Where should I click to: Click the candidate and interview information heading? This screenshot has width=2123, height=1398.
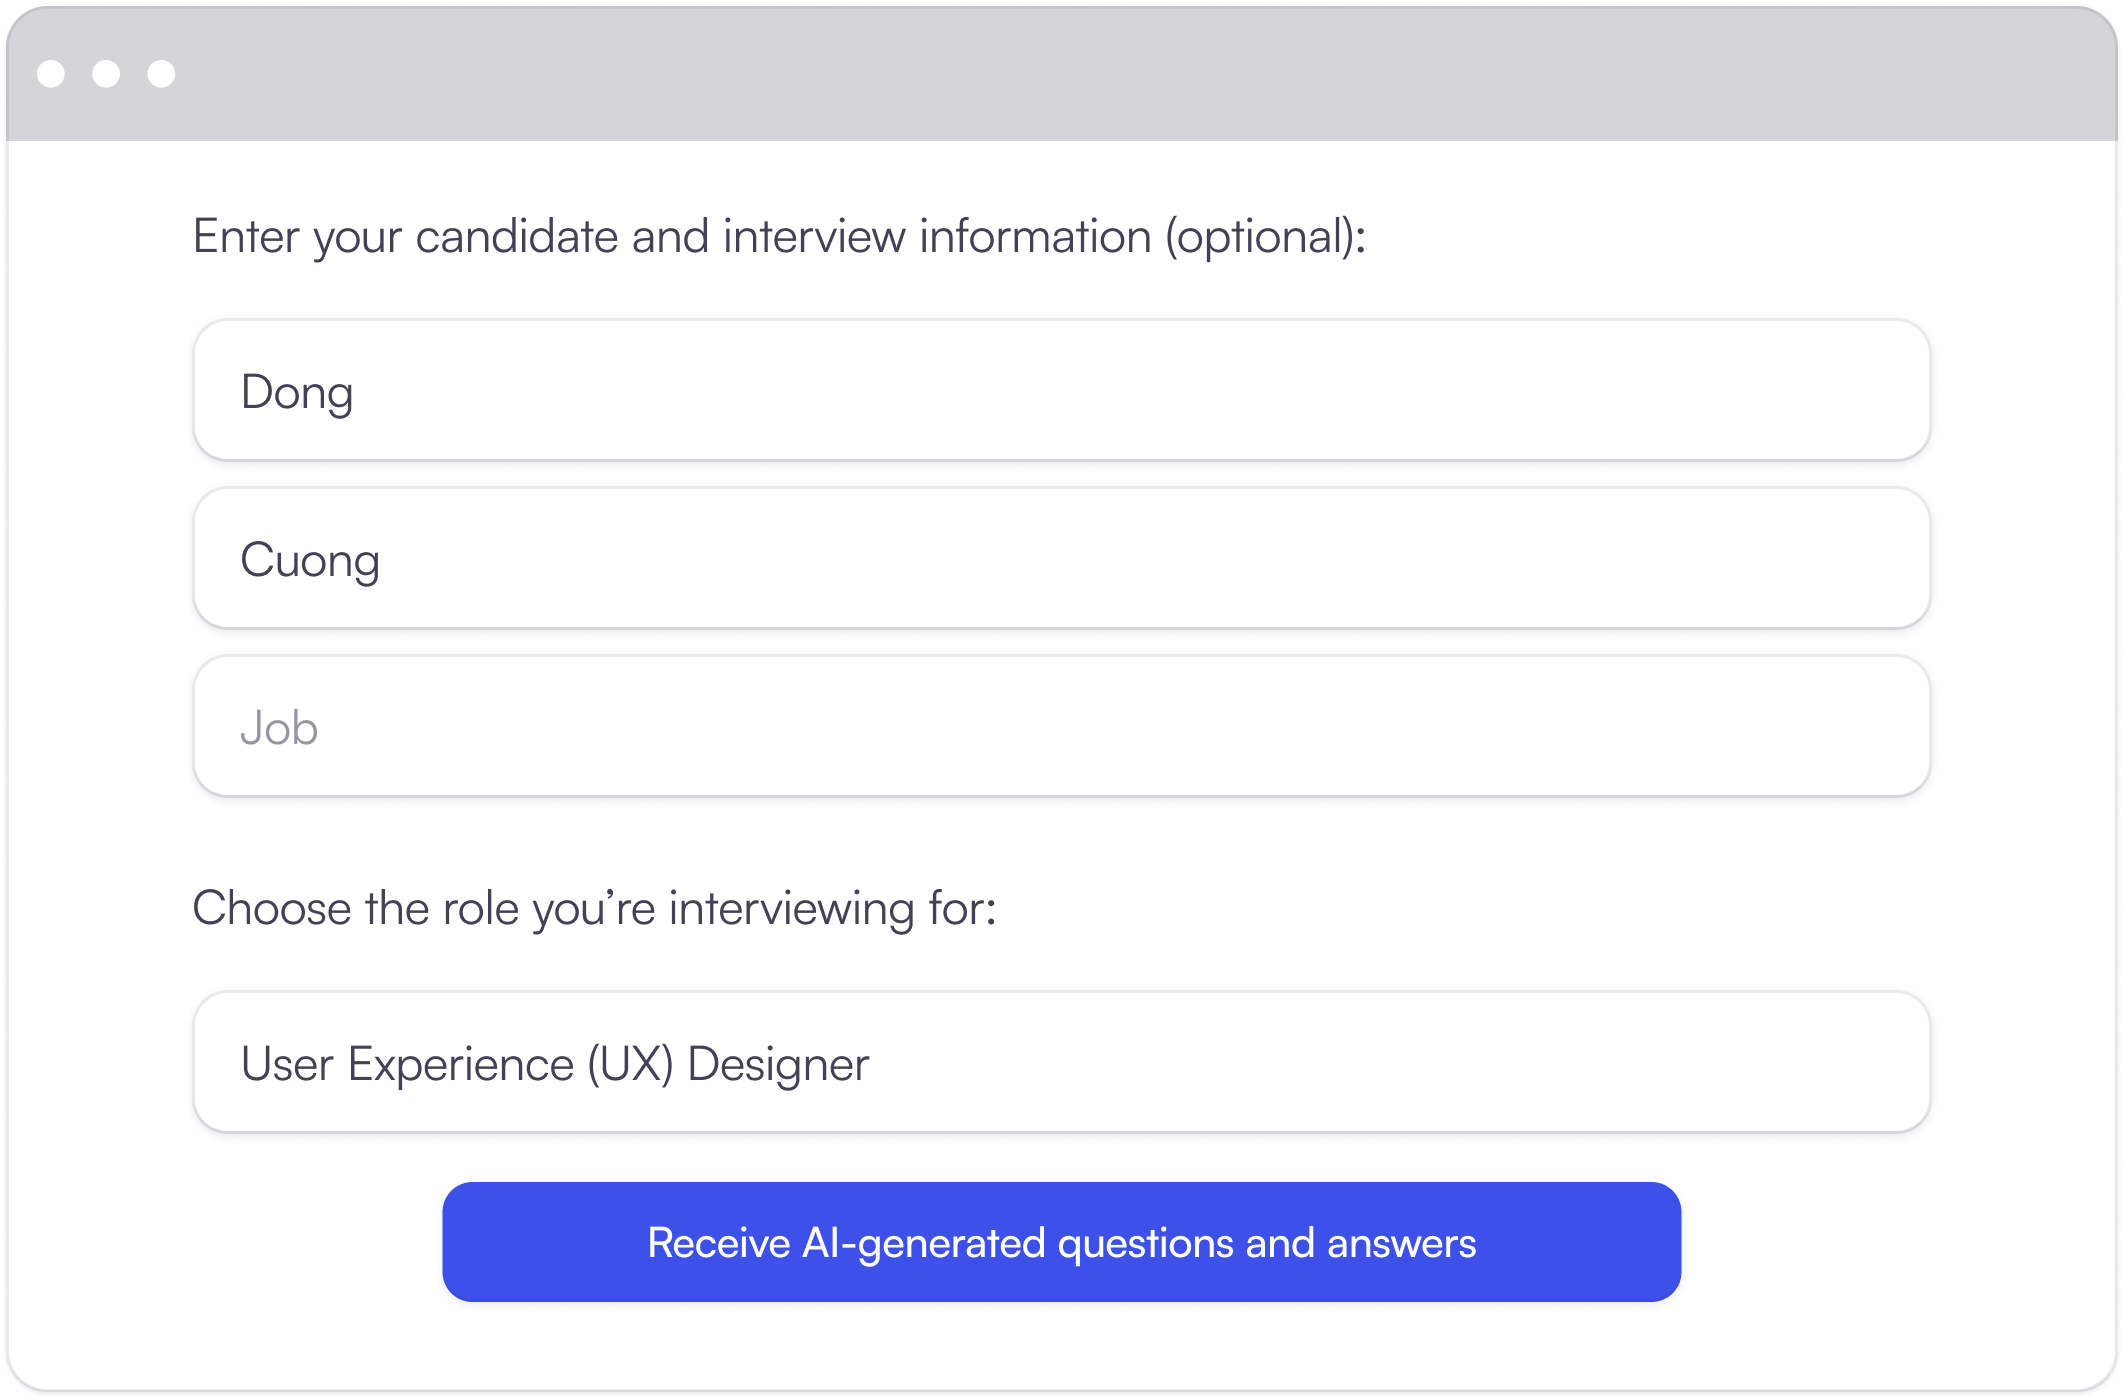[779, 238]
